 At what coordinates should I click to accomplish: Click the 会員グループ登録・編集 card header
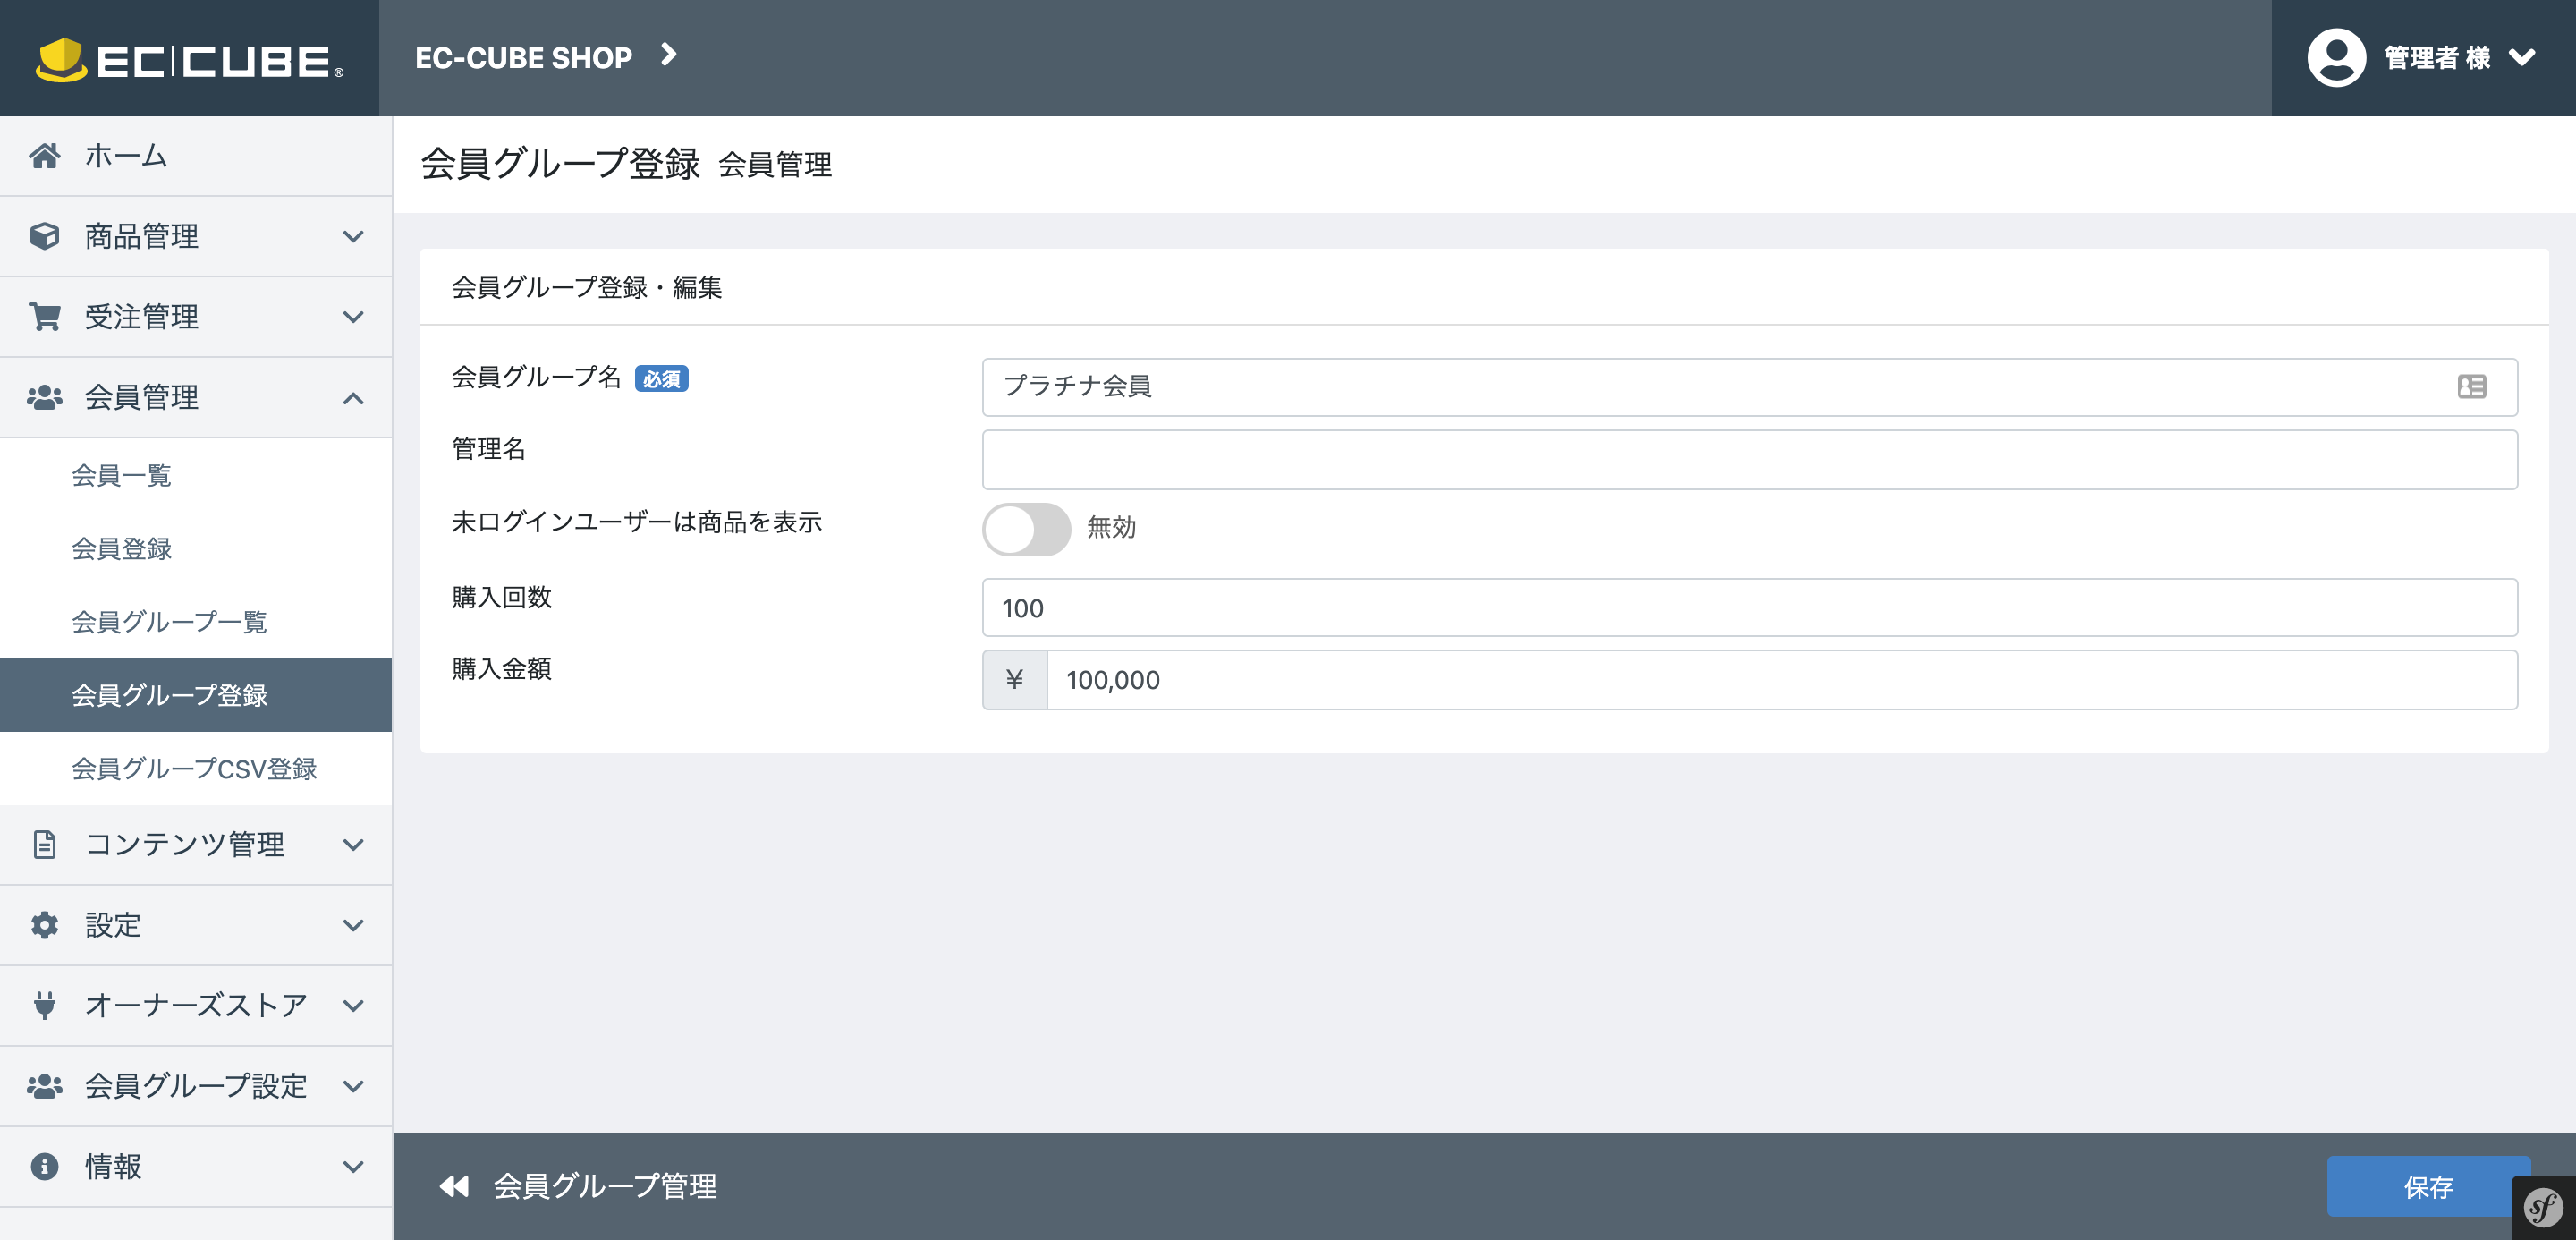pos(587,287)
